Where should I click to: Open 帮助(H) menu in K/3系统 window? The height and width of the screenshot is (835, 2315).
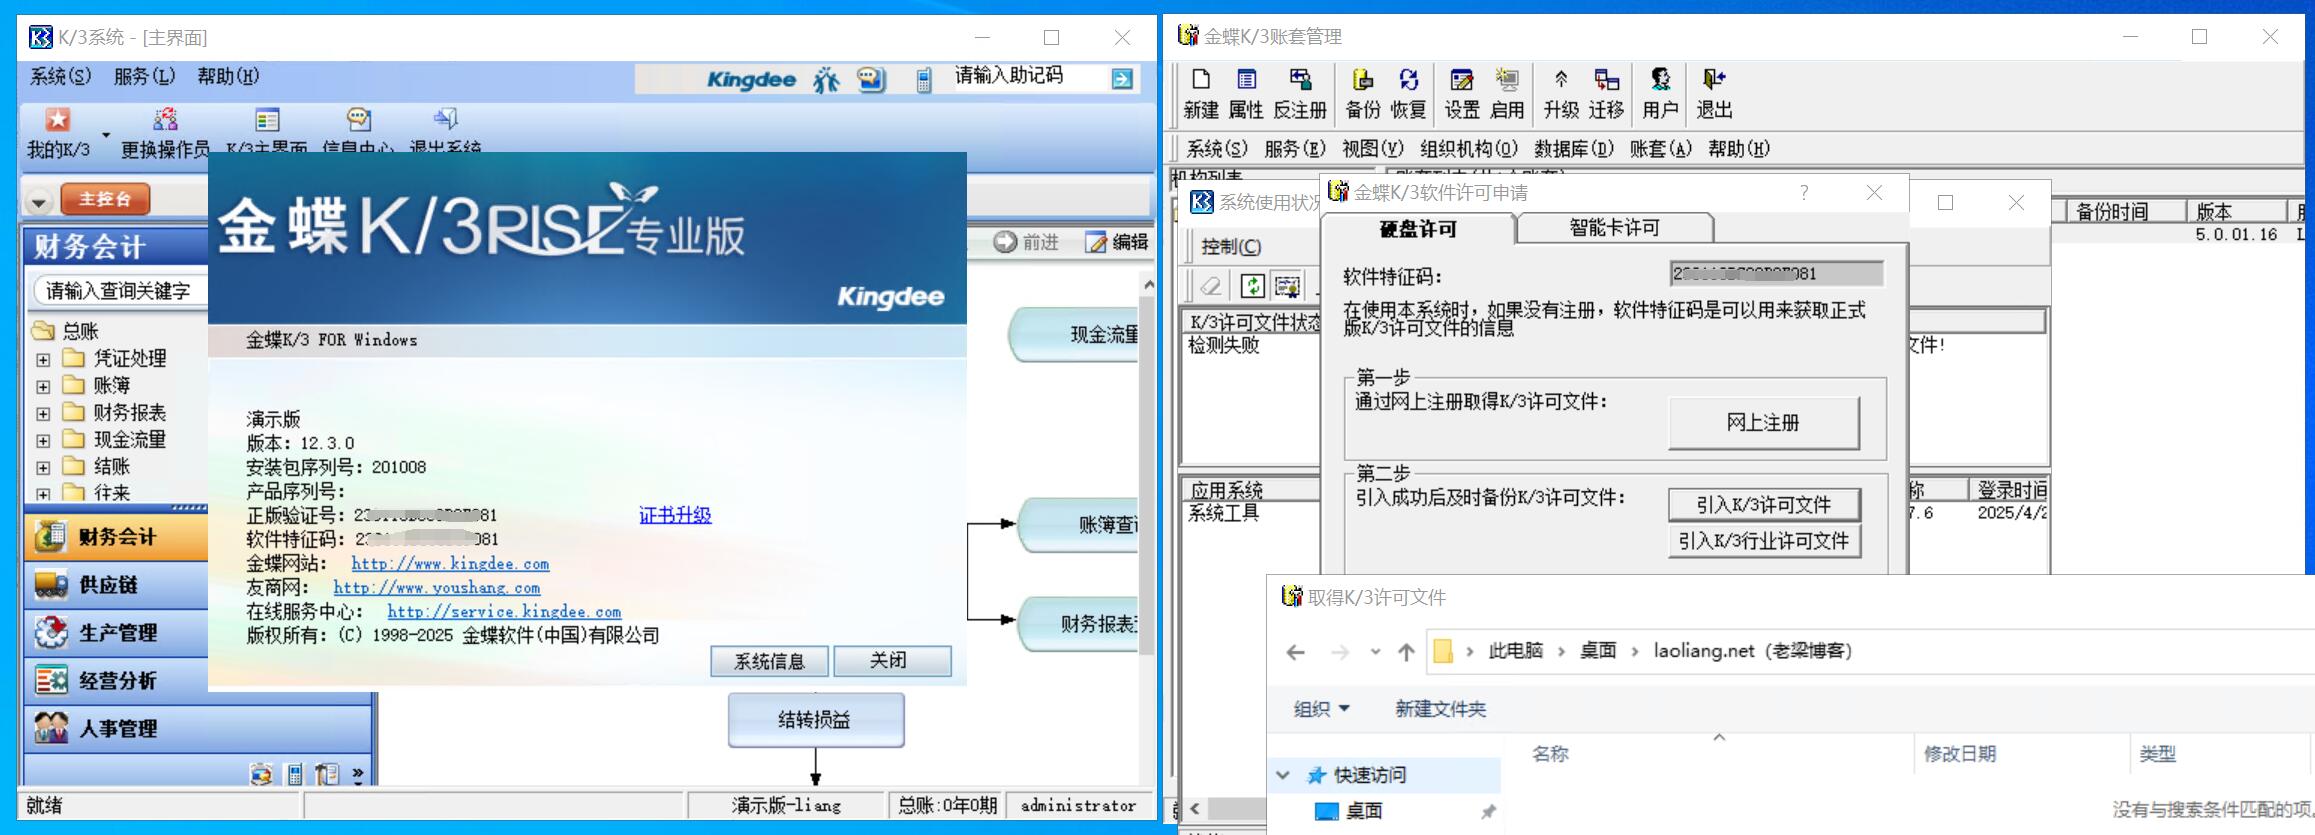[228, 76]
